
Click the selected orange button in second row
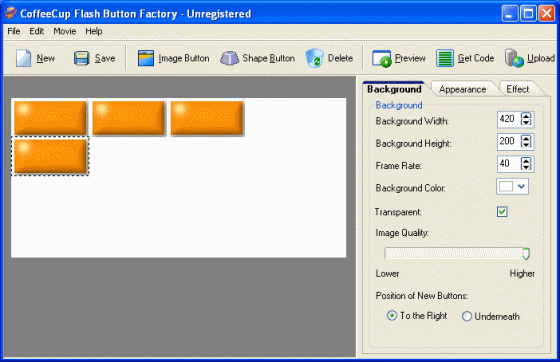click(50, 156)
